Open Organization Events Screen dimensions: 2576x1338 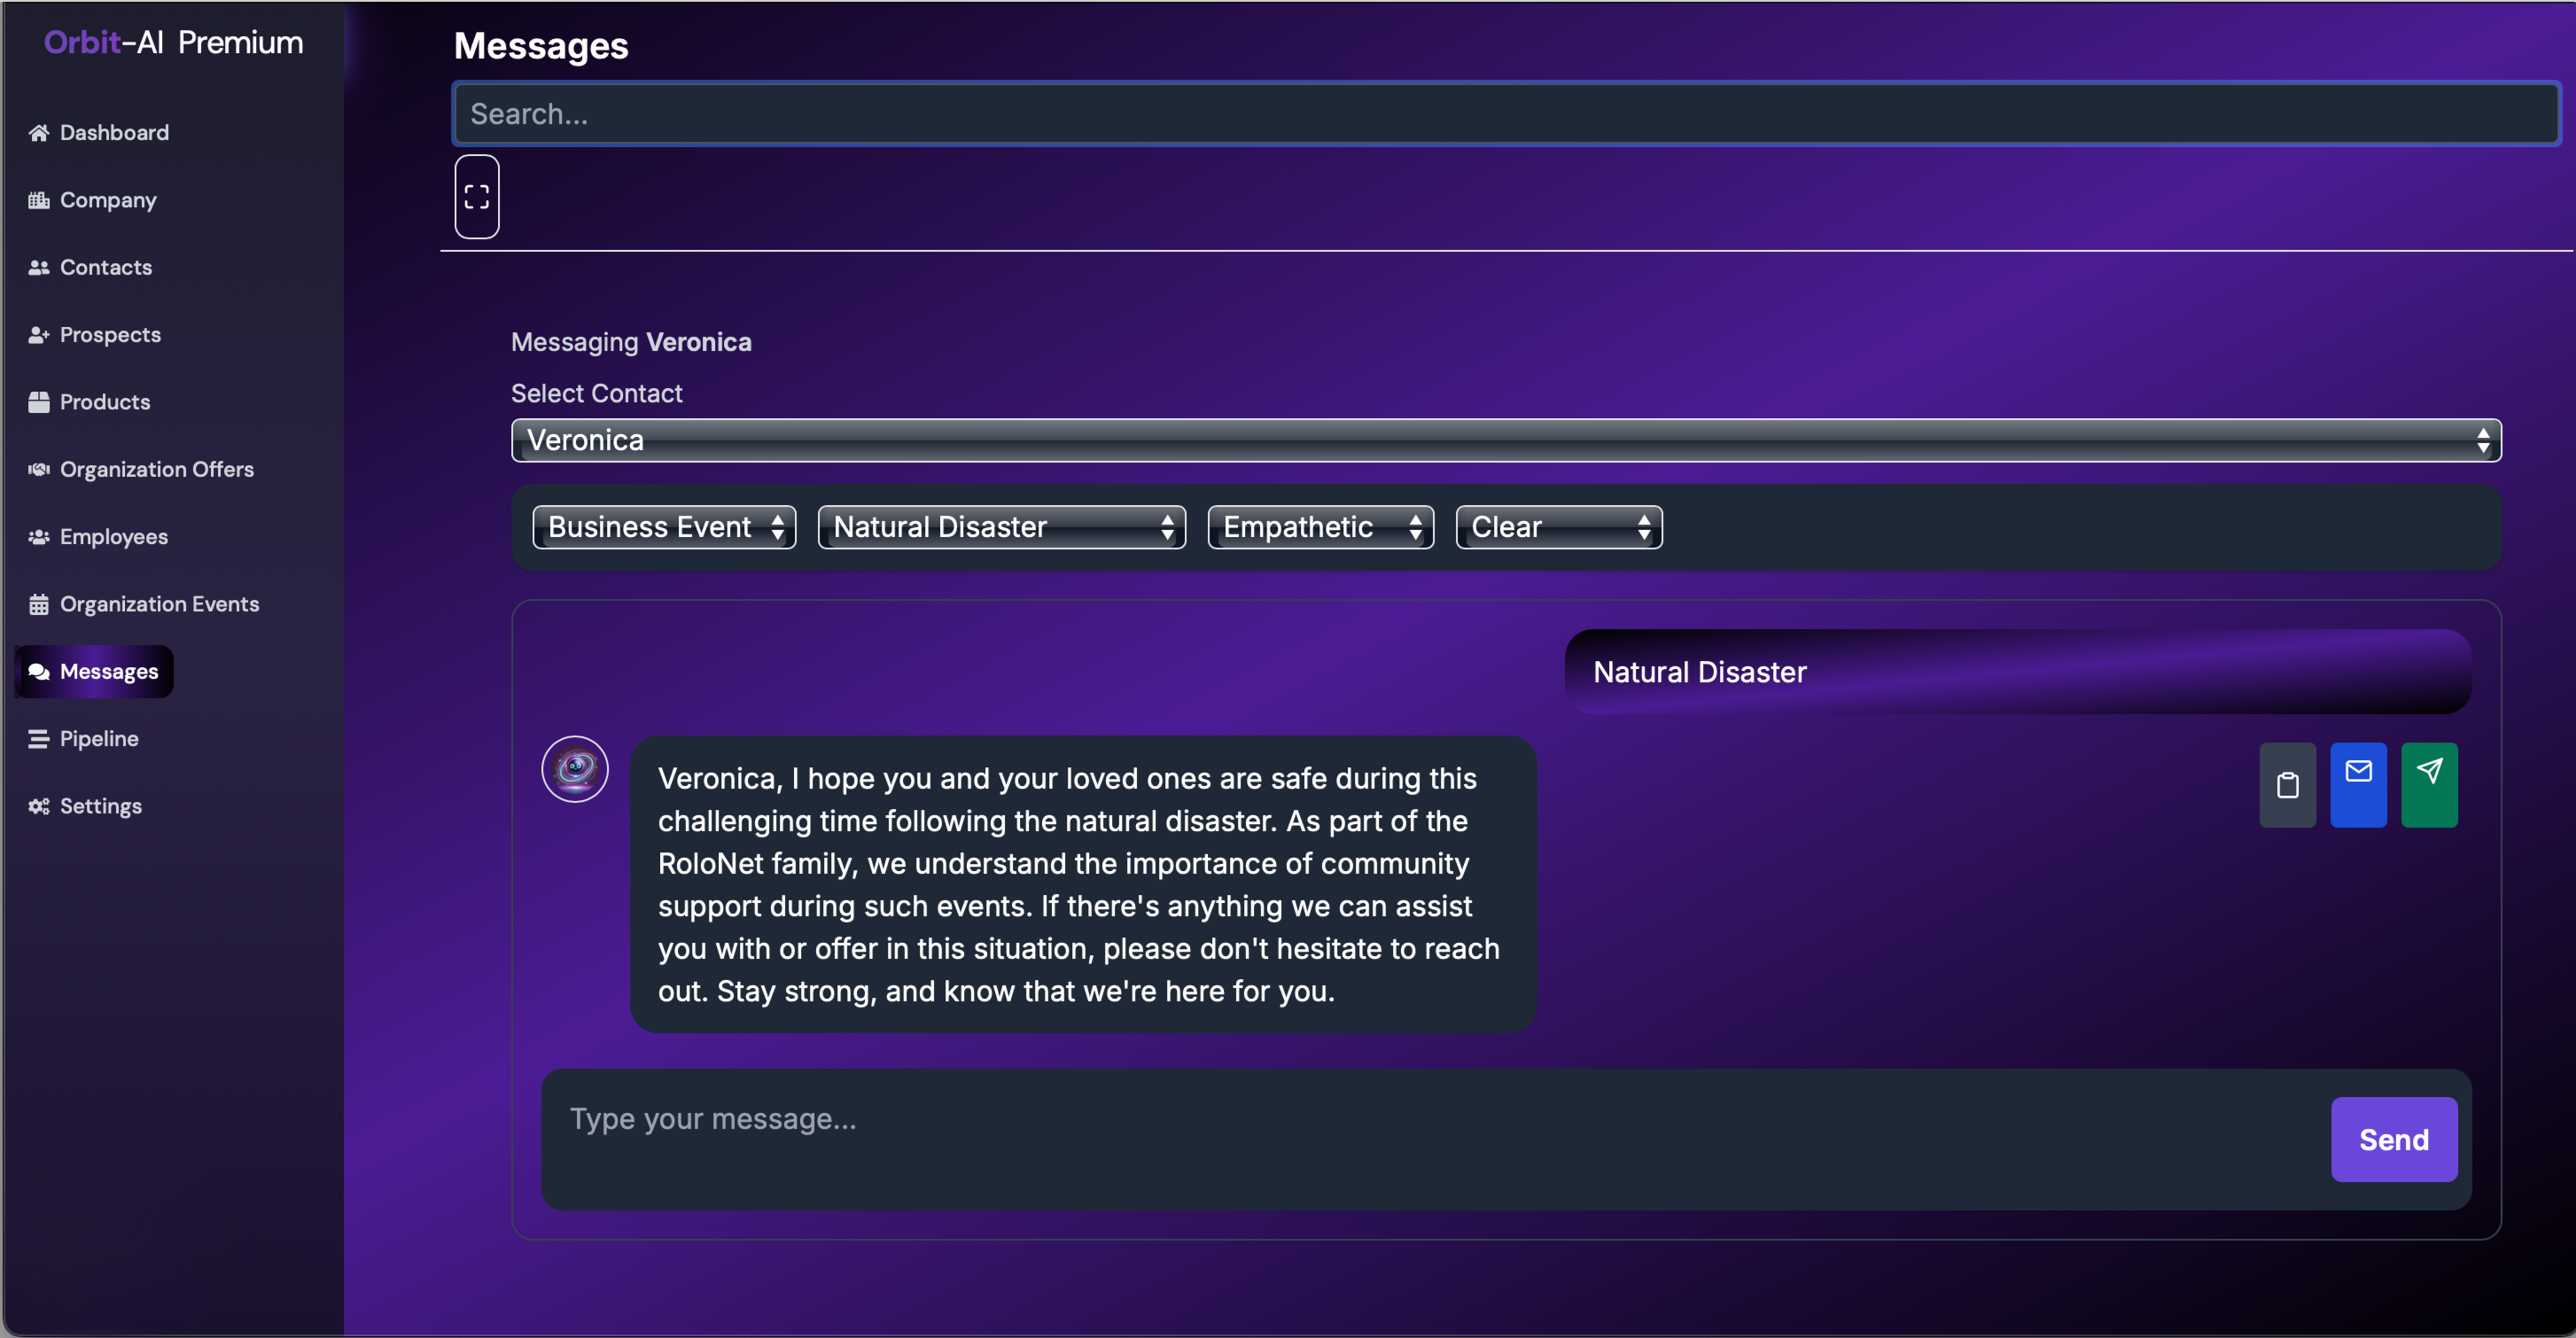coord(145,604)
